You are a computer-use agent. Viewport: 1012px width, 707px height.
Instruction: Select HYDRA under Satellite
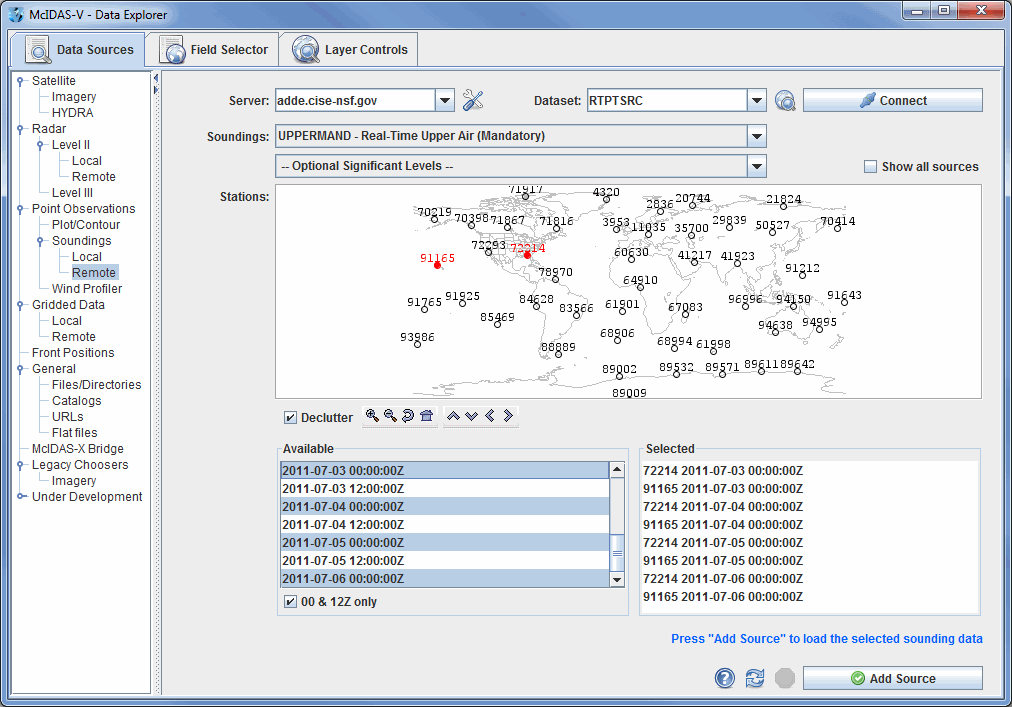72,112
